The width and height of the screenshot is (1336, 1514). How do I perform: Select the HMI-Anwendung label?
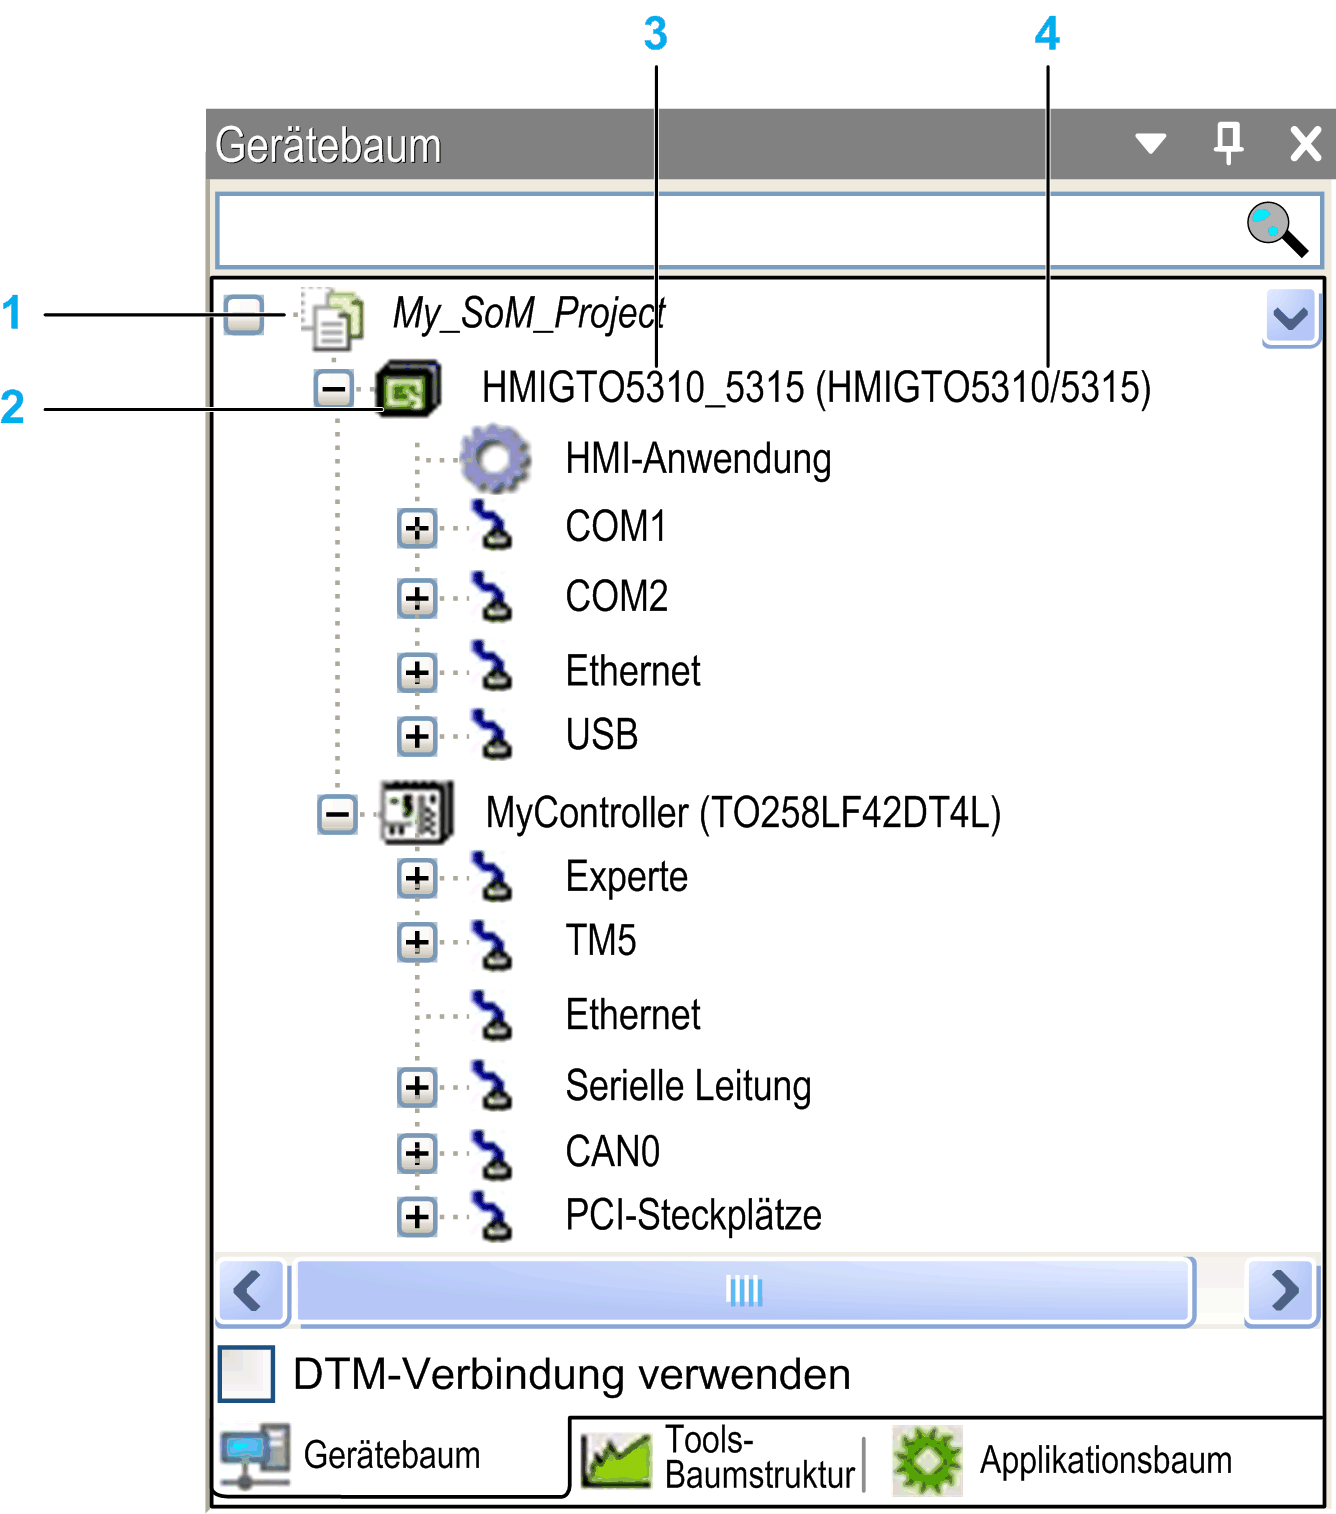(x=698, y=459)
